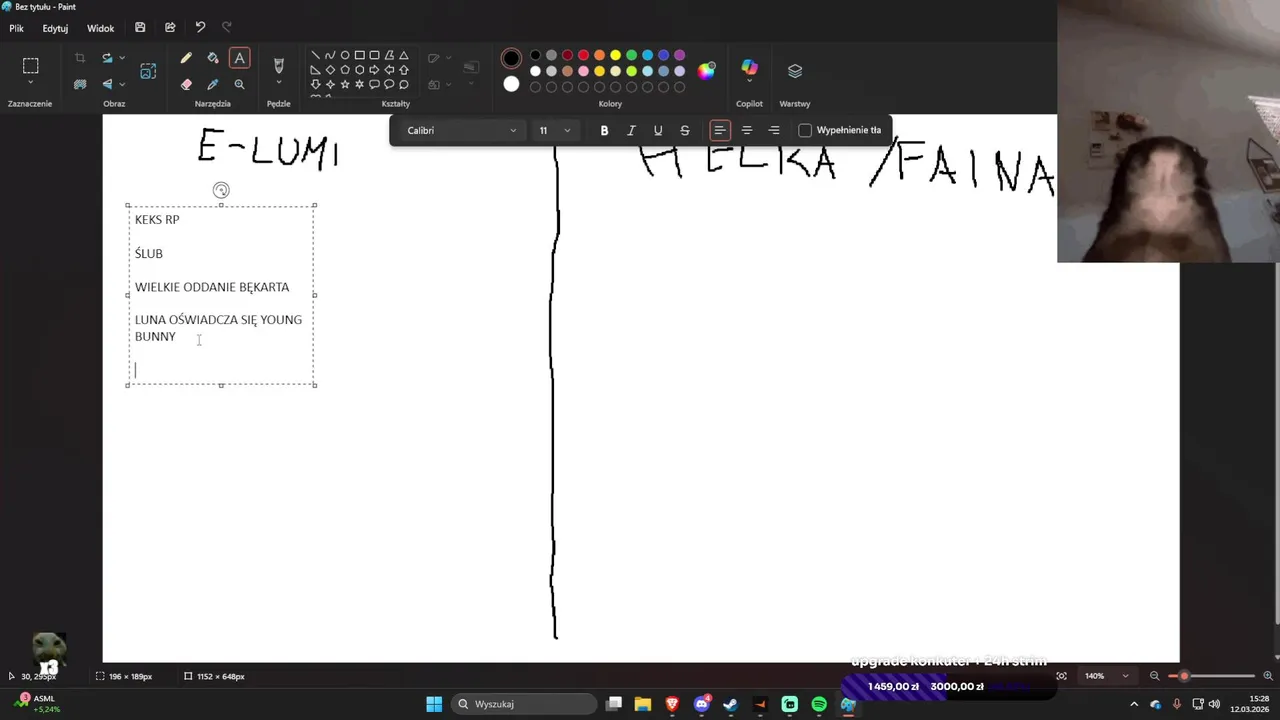Click the zoom slider handle

[1184, 676]
